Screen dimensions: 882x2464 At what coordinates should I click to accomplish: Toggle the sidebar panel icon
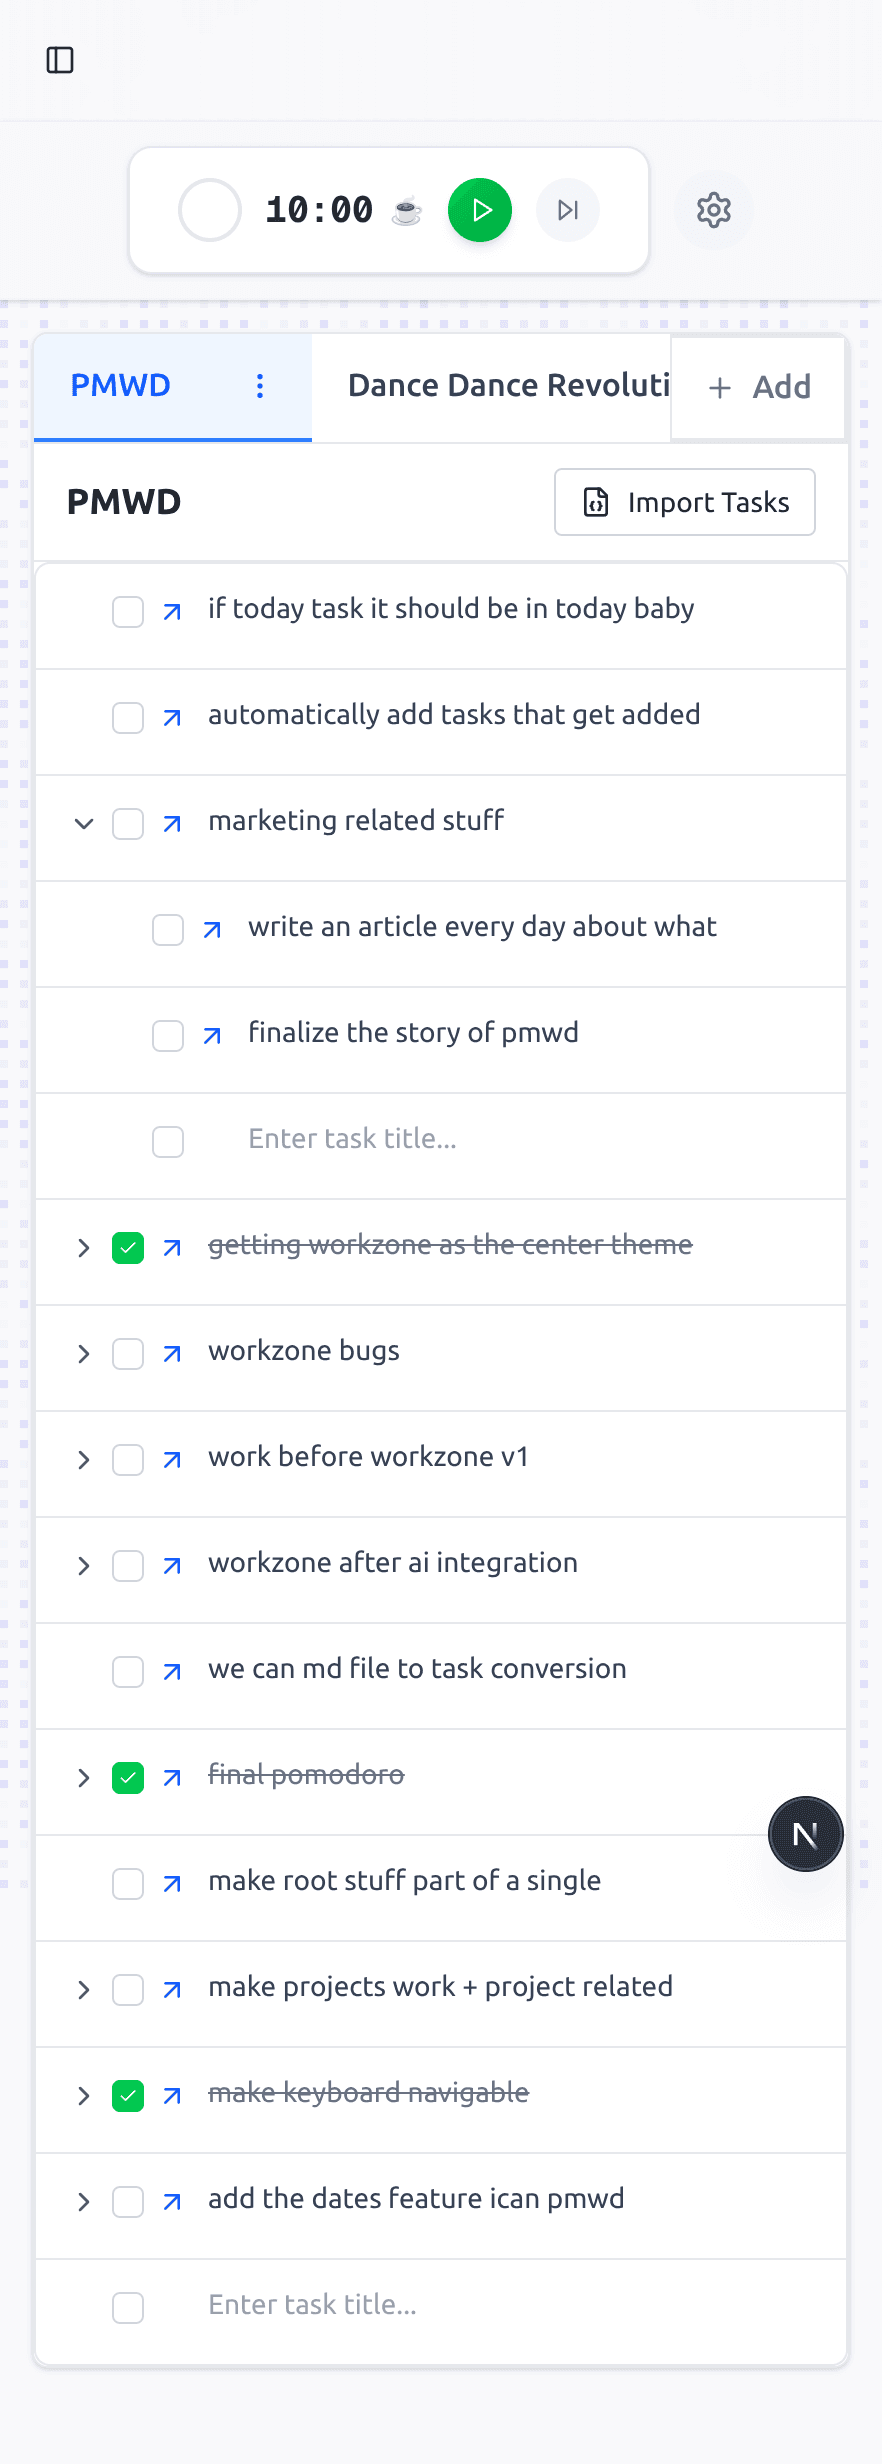tap(60, 60)
